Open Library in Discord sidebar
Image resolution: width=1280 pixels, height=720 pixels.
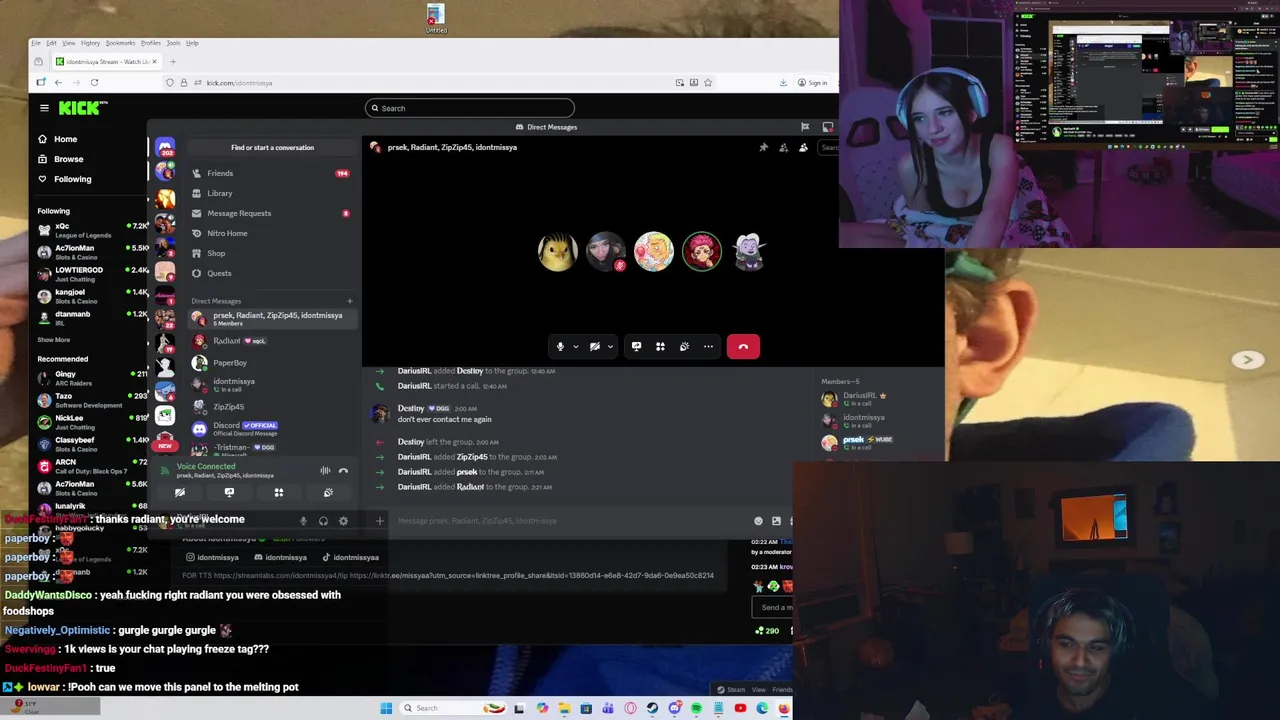[x=271, y=193]
